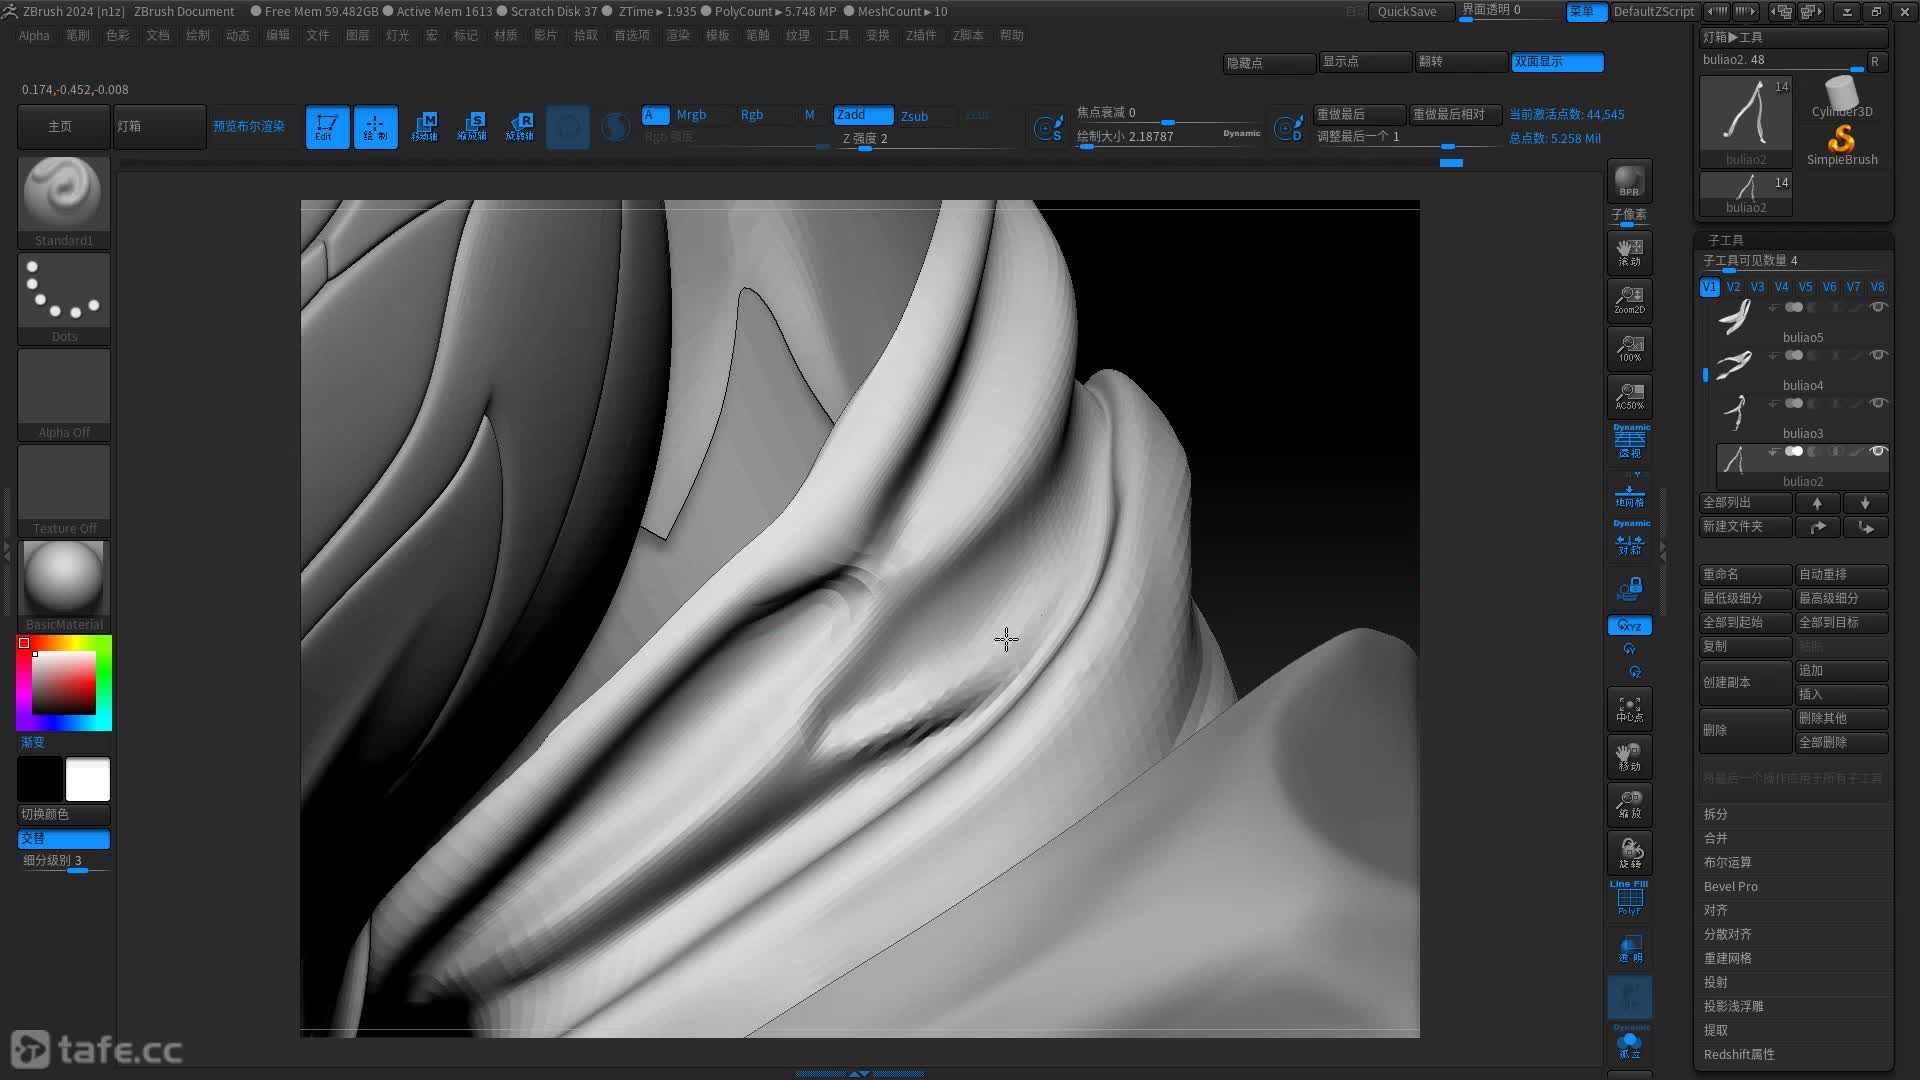The width and height of the screenshot is (1920, 1080).
Task: Click the 全部删除 (Delete All) button
Action: pyautogui.click(x=1841, y=742)
